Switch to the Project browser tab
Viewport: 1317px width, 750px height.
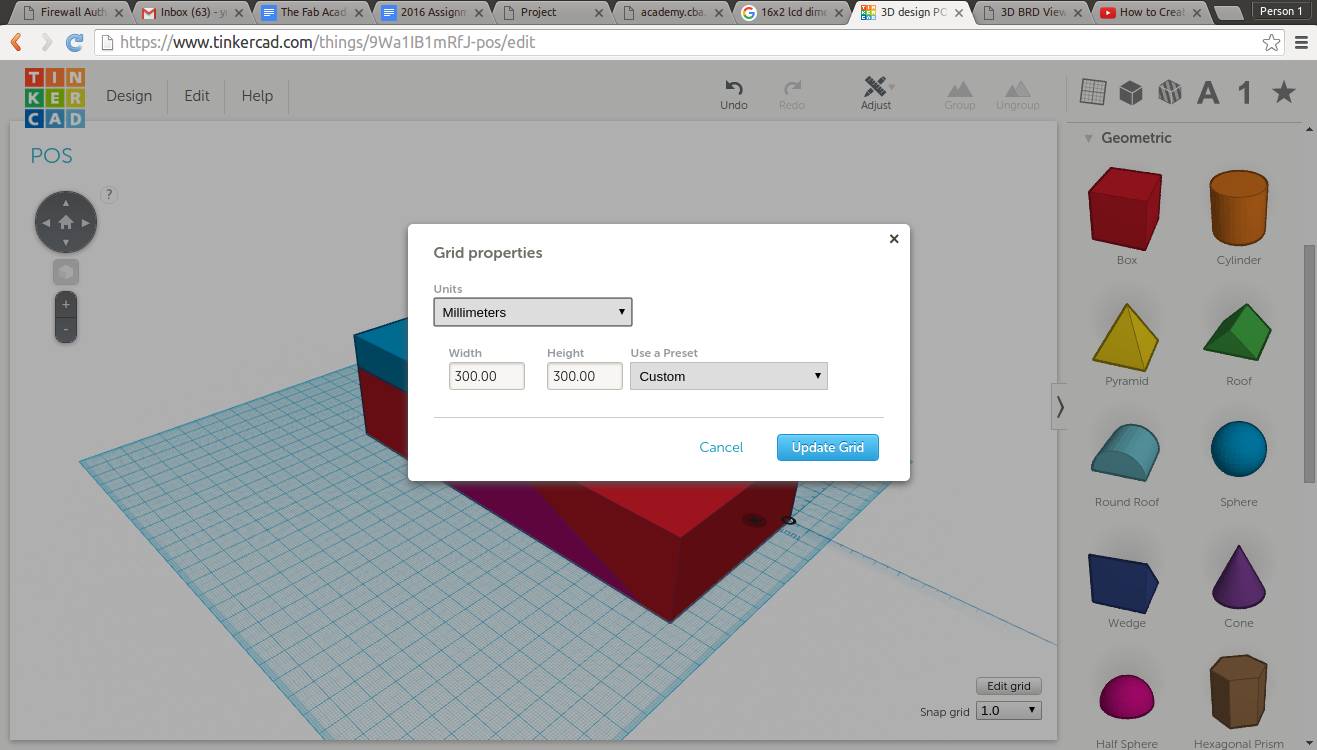tap(551, 12)
